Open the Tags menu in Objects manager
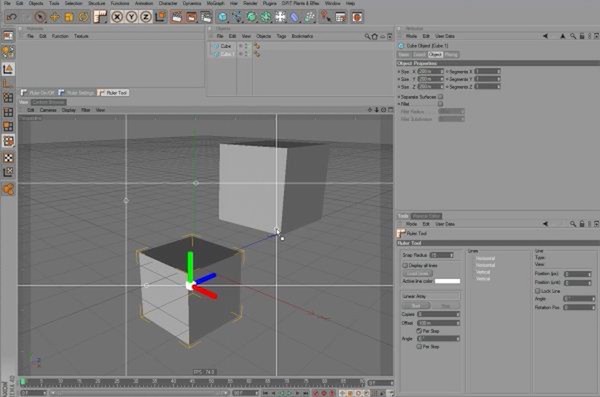Image resolution: width=600 pixels, height=397 pixels. pyautogui.click(x=281, y=36)
